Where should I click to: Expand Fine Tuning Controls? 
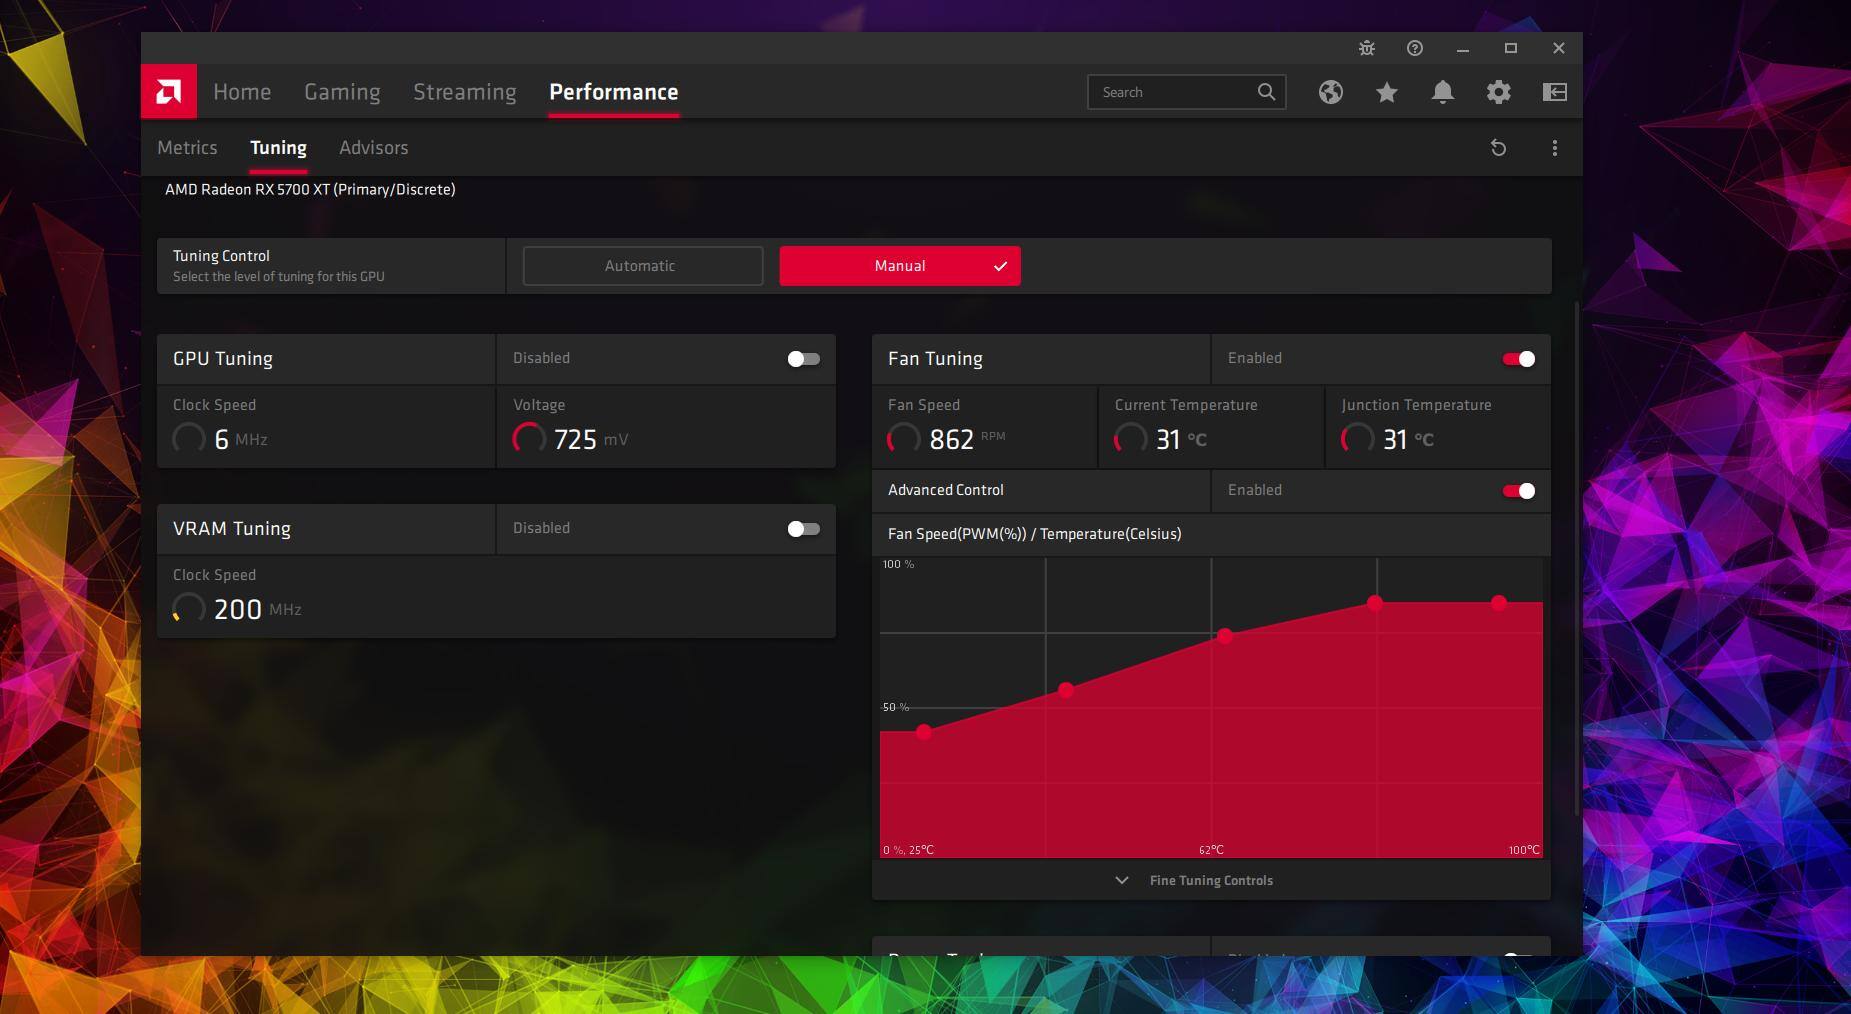point(1210,880)
